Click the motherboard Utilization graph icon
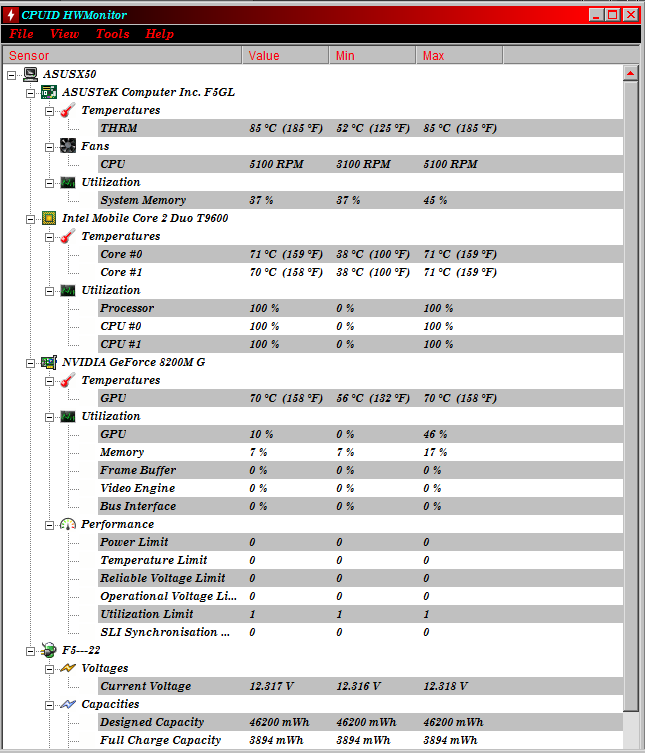645x753 pixels. click(x=68, y=182)
